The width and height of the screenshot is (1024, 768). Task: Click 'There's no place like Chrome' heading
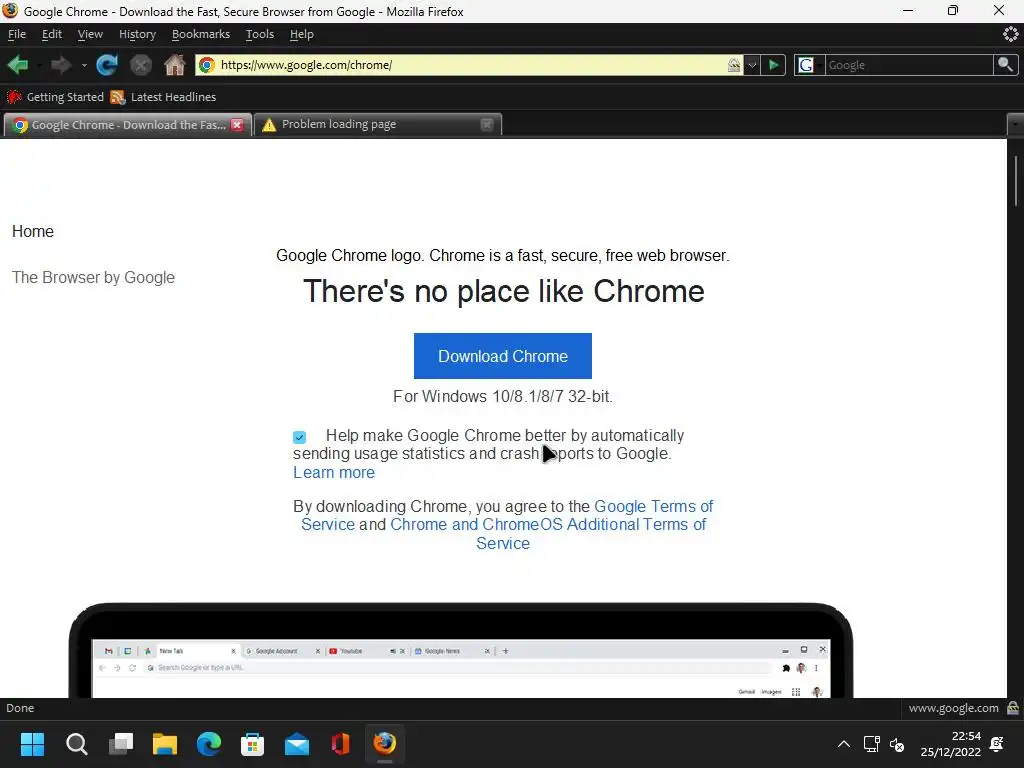(504, 291)
